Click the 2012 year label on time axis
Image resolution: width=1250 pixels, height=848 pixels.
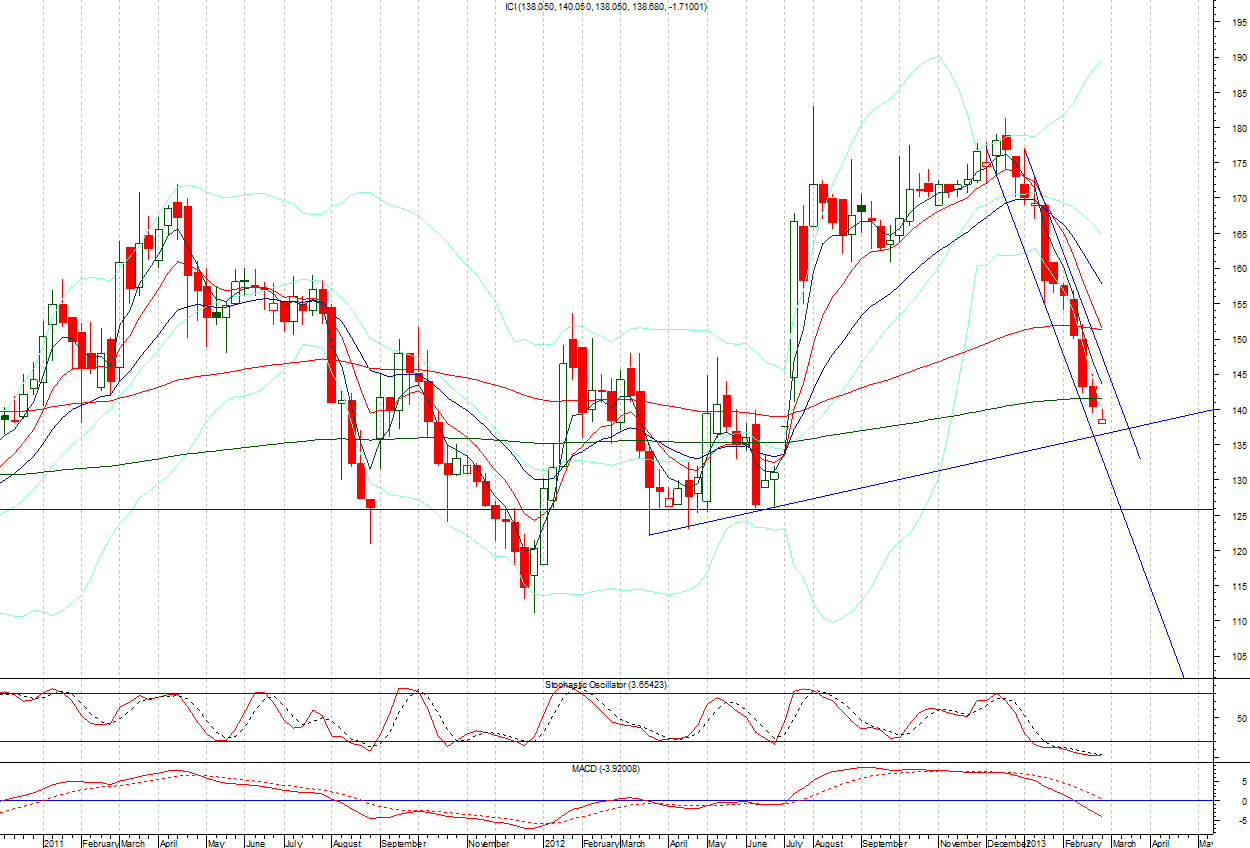[554, 842]
